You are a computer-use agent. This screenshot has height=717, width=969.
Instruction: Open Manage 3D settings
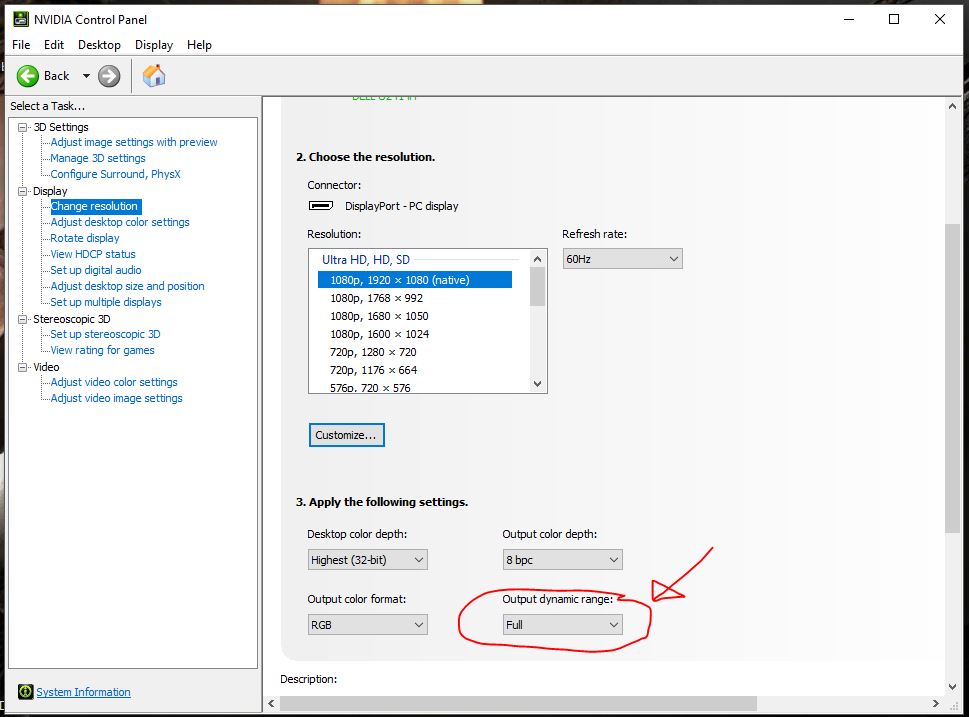pos(98,158)
